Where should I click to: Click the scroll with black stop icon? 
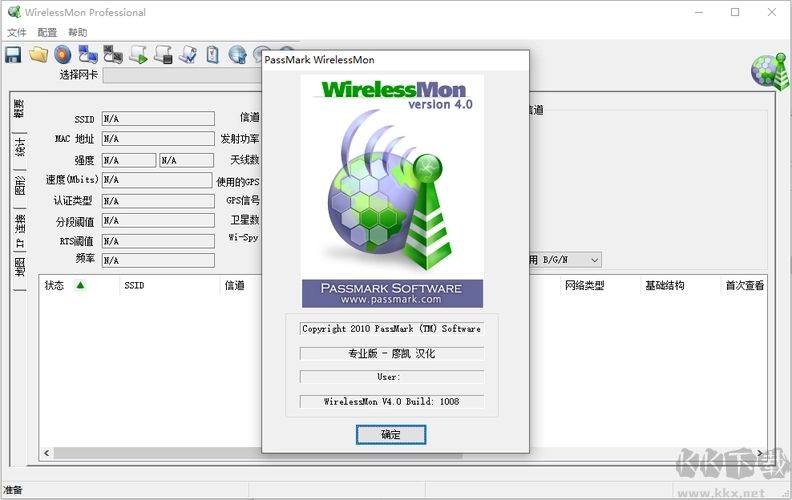[163, 55]
